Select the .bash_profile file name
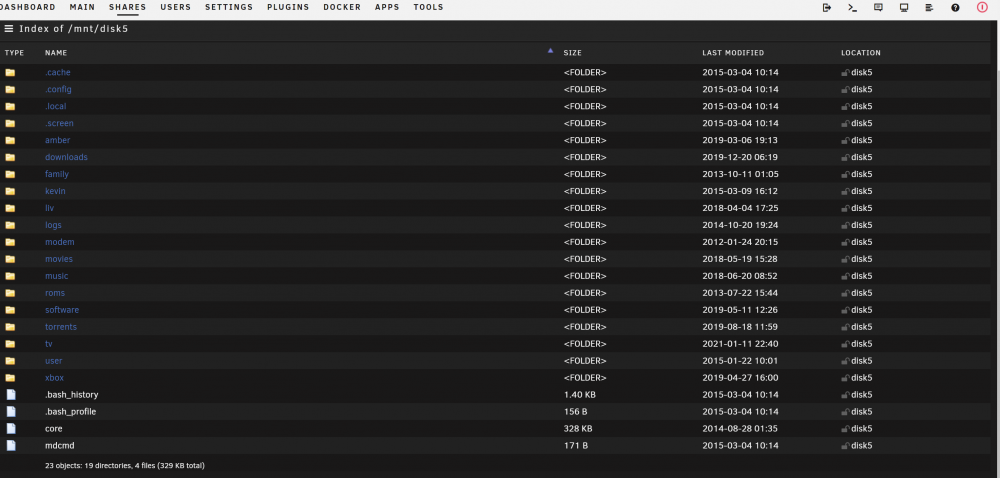This screenshot has height=478, width=1000. point(71,412)
